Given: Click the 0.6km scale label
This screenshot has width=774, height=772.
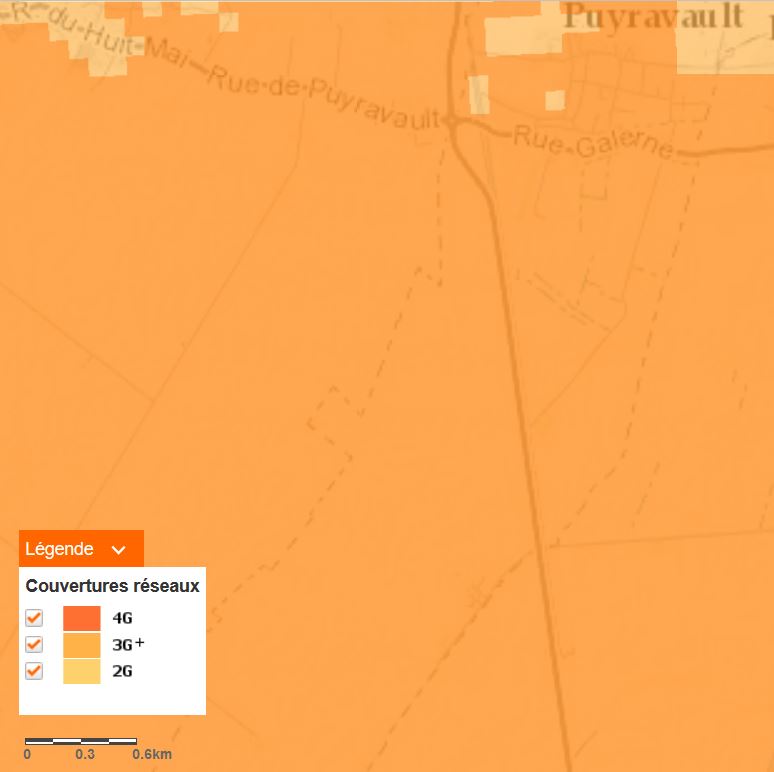Looking at the screenshot, I should (152, 755).
